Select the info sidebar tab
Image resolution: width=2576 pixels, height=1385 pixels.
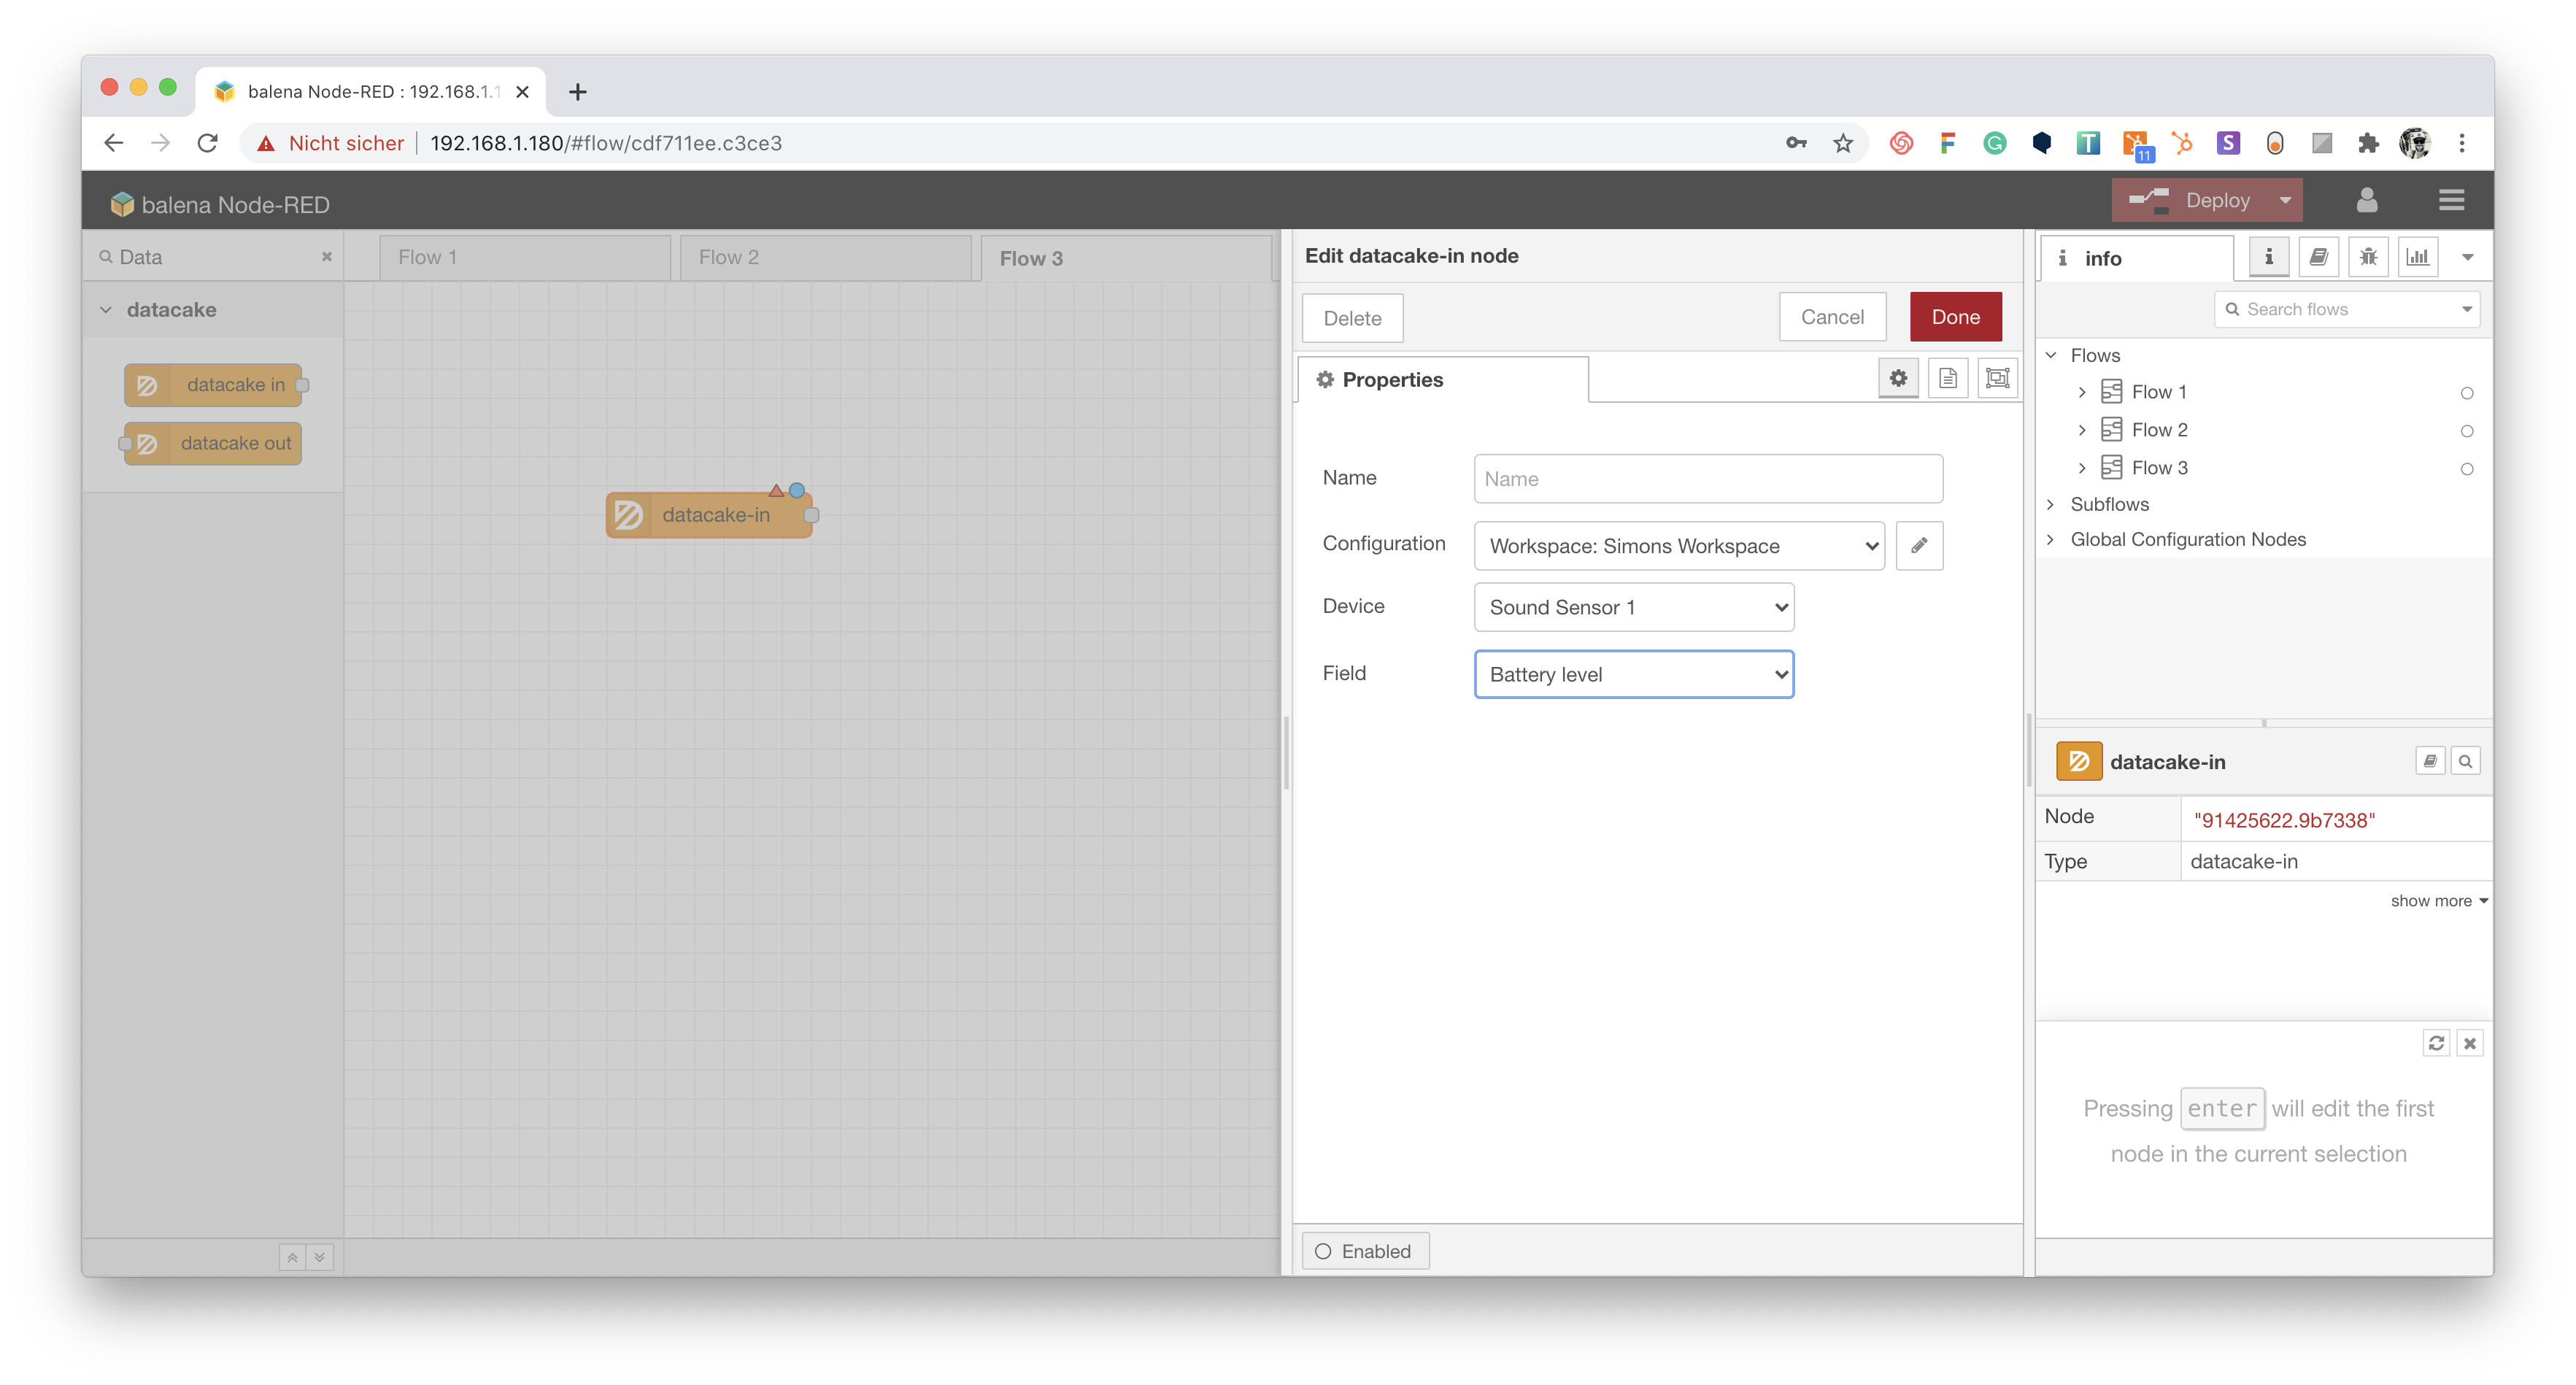click(x=2137, y=258)
